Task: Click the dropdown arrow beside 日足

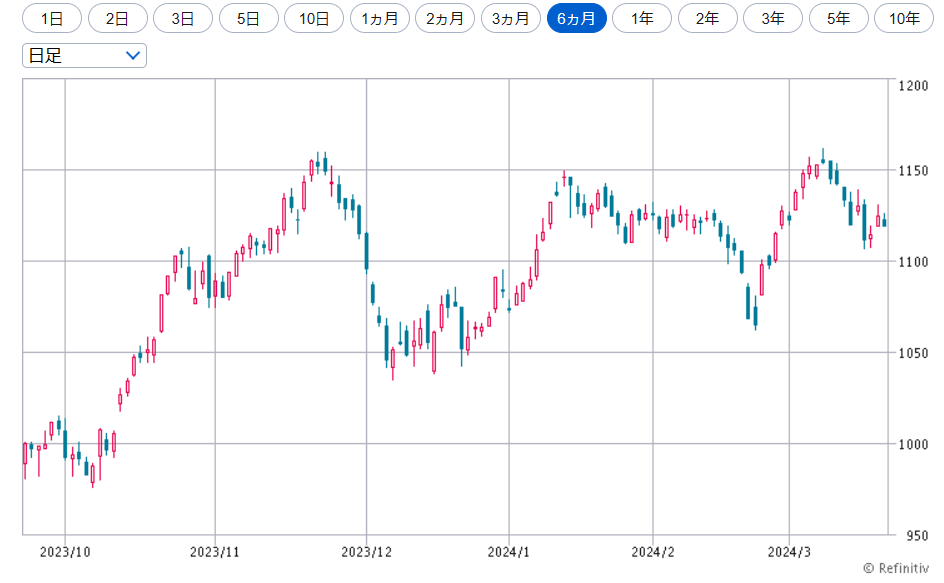Action: pos(133,56)
